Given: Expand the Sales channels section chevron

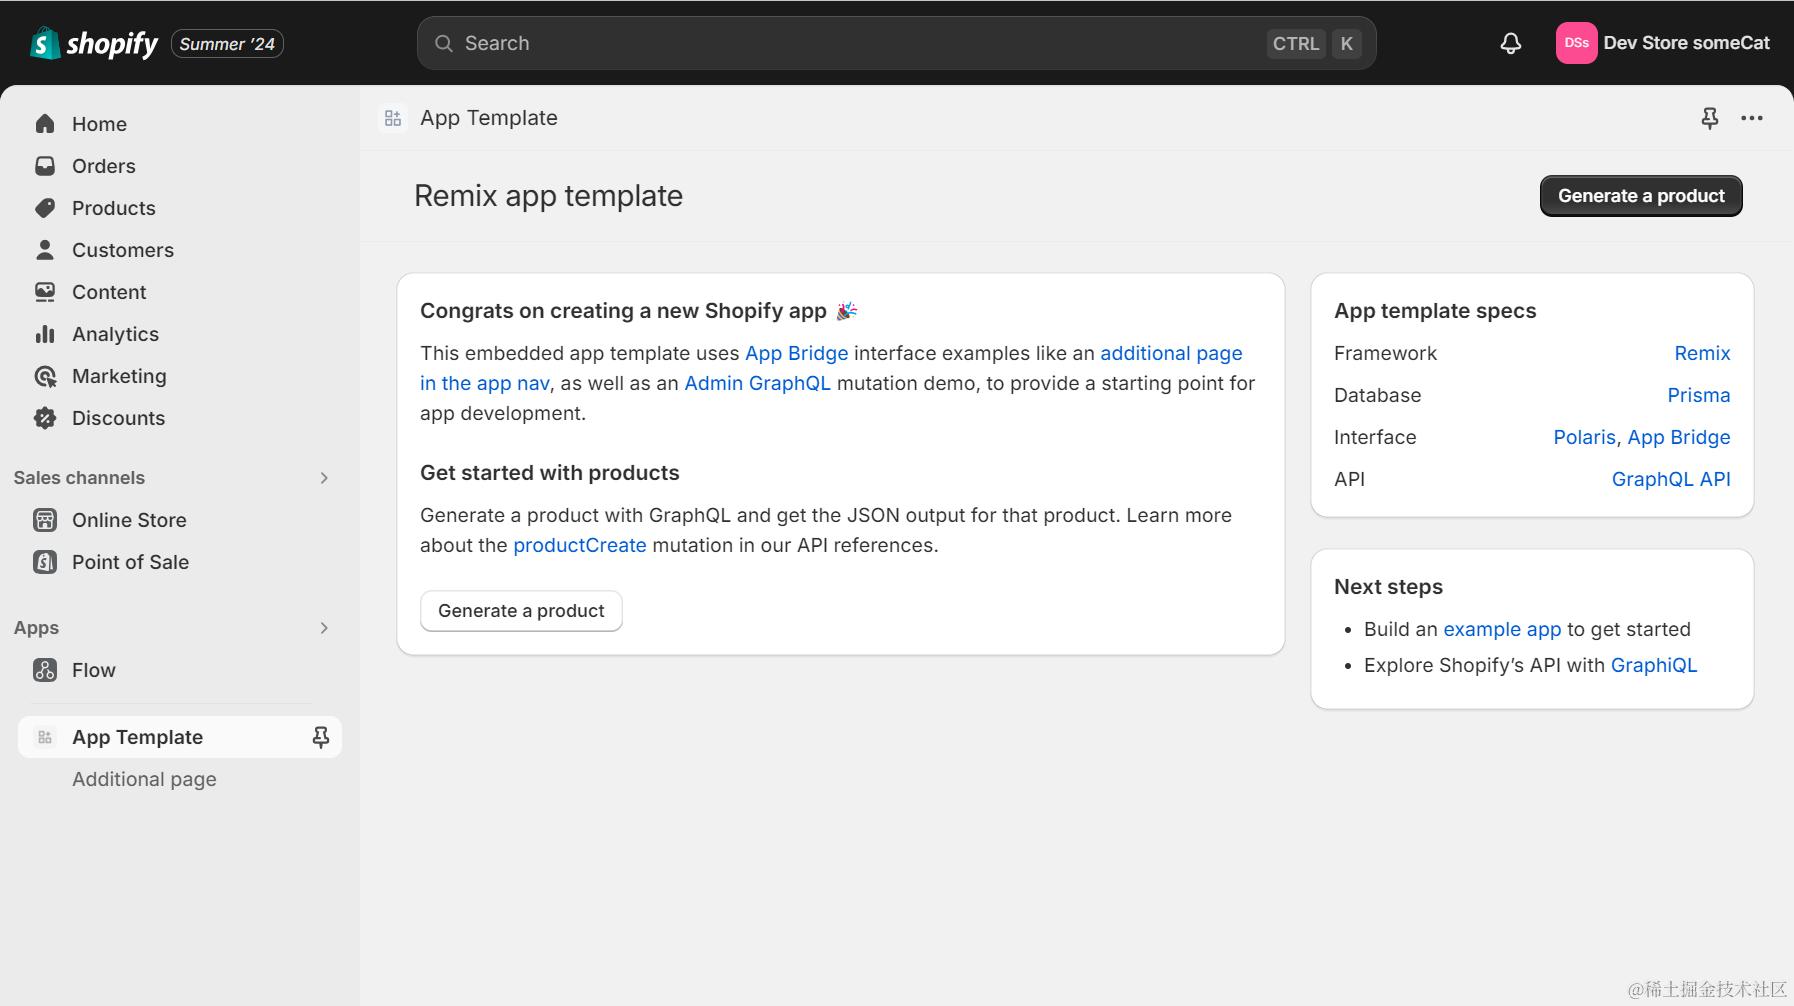Looking at the screenshot, I should coord(324,478).
